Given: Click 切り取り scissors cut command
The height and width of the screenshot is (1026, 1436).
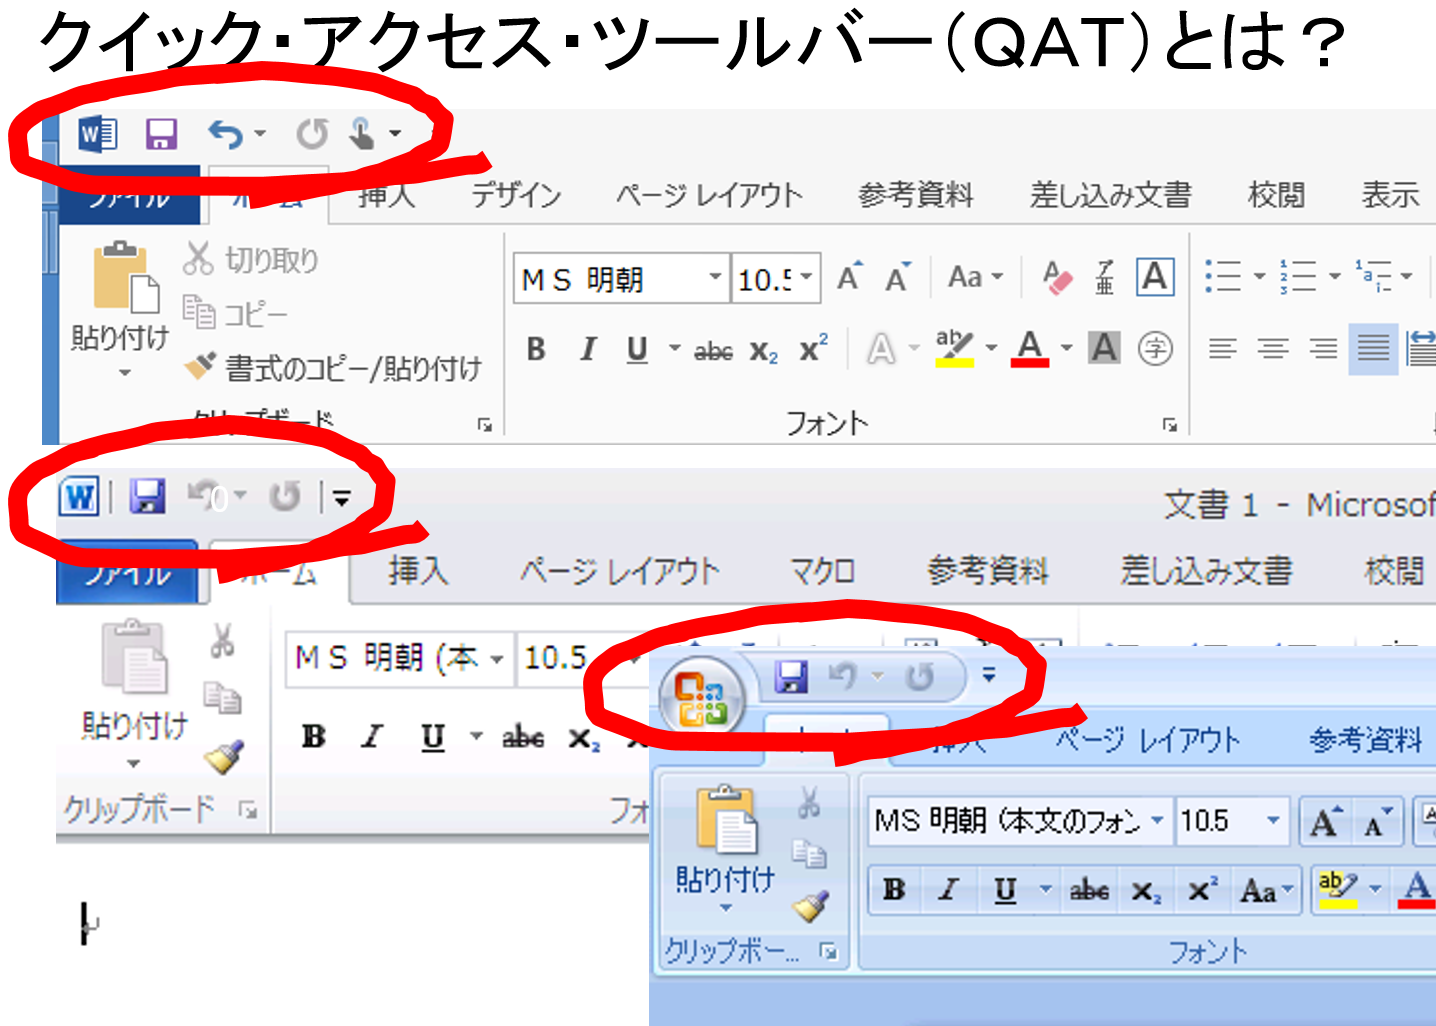Looking at the screenshot, I should (x=251, y=260).
